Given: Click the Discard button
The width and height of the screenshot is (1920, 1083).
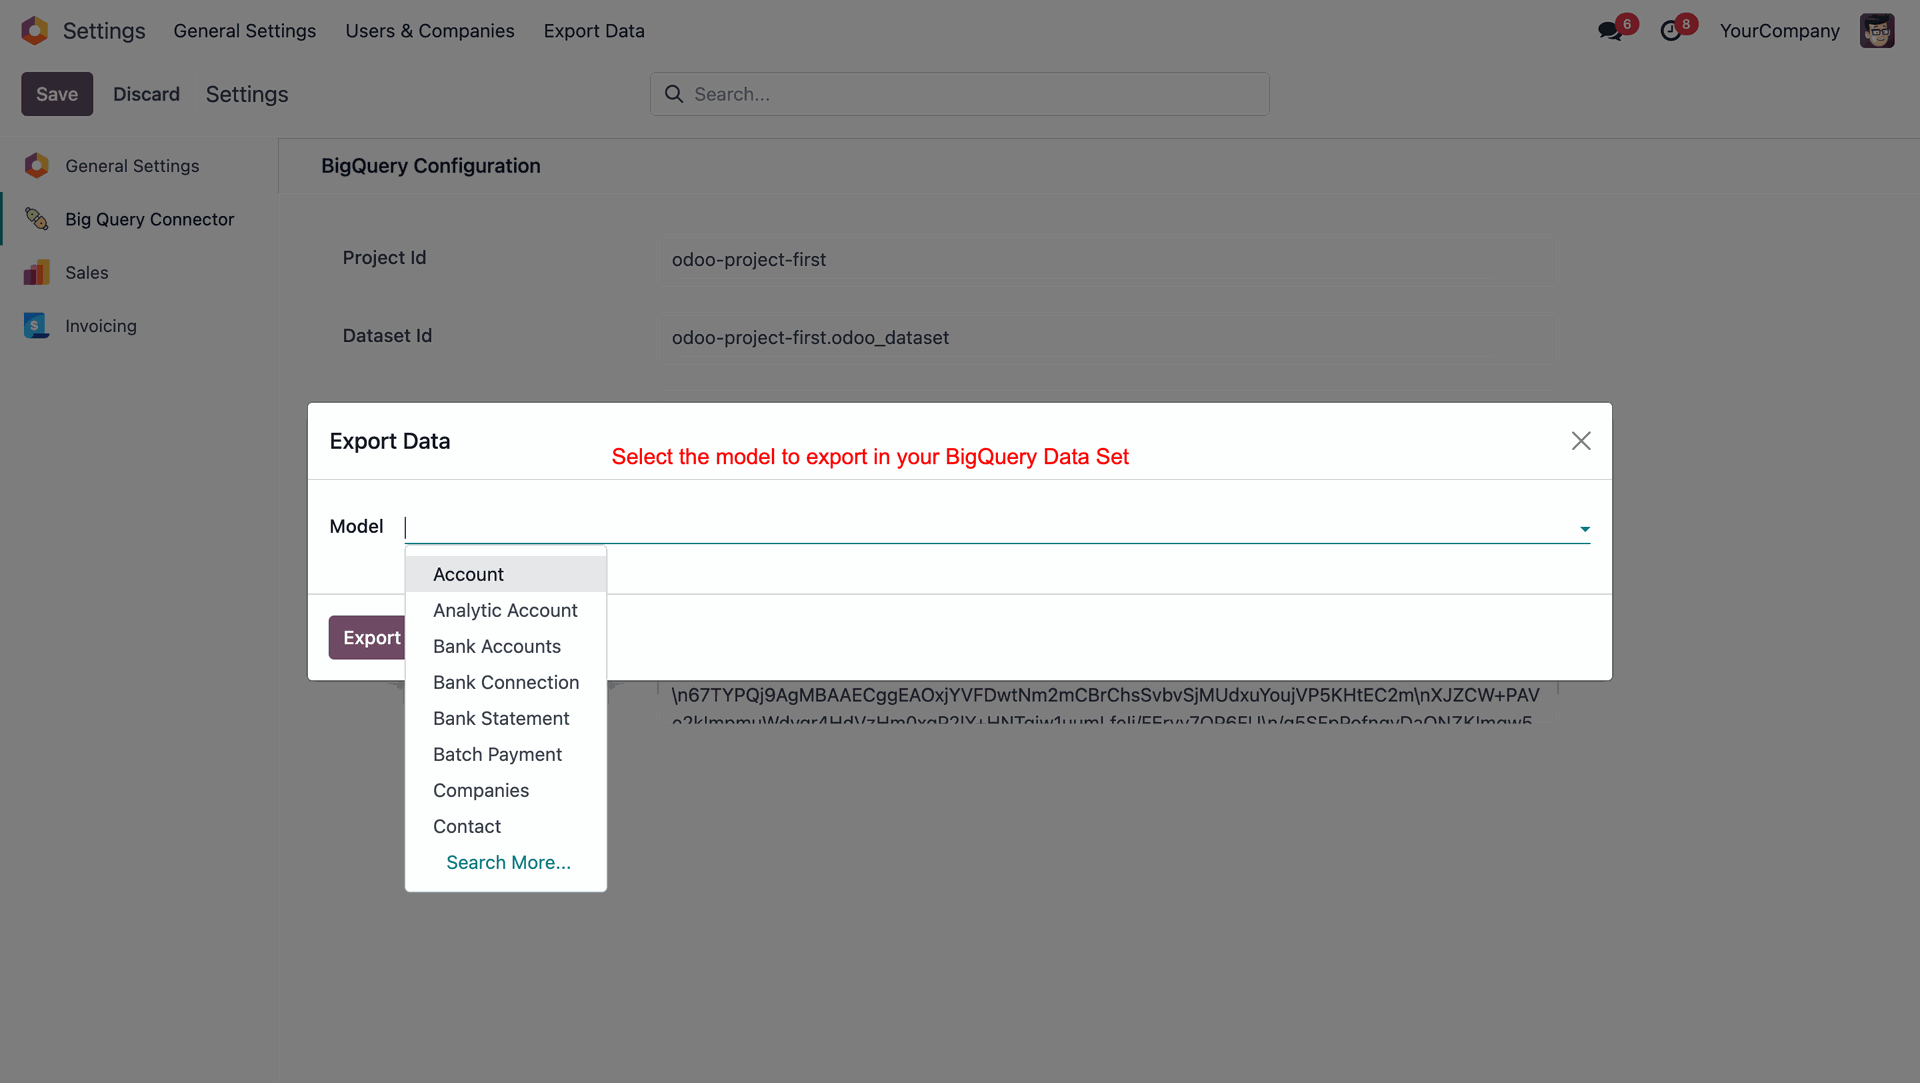Looking at the screenshot, I should pyautogui.click(x=146, y=94).
